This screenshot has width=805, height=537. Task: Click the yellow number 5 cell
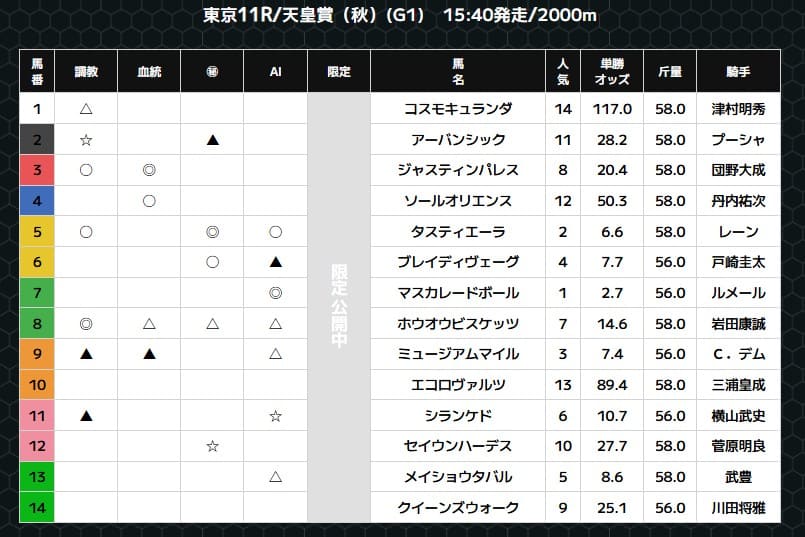pyautogui.click(x=37, y=232)
